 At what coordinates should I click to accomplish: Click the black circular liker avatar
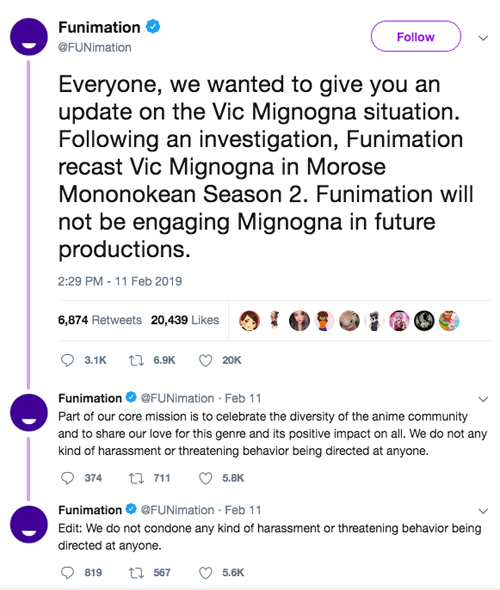click(424, 321)
